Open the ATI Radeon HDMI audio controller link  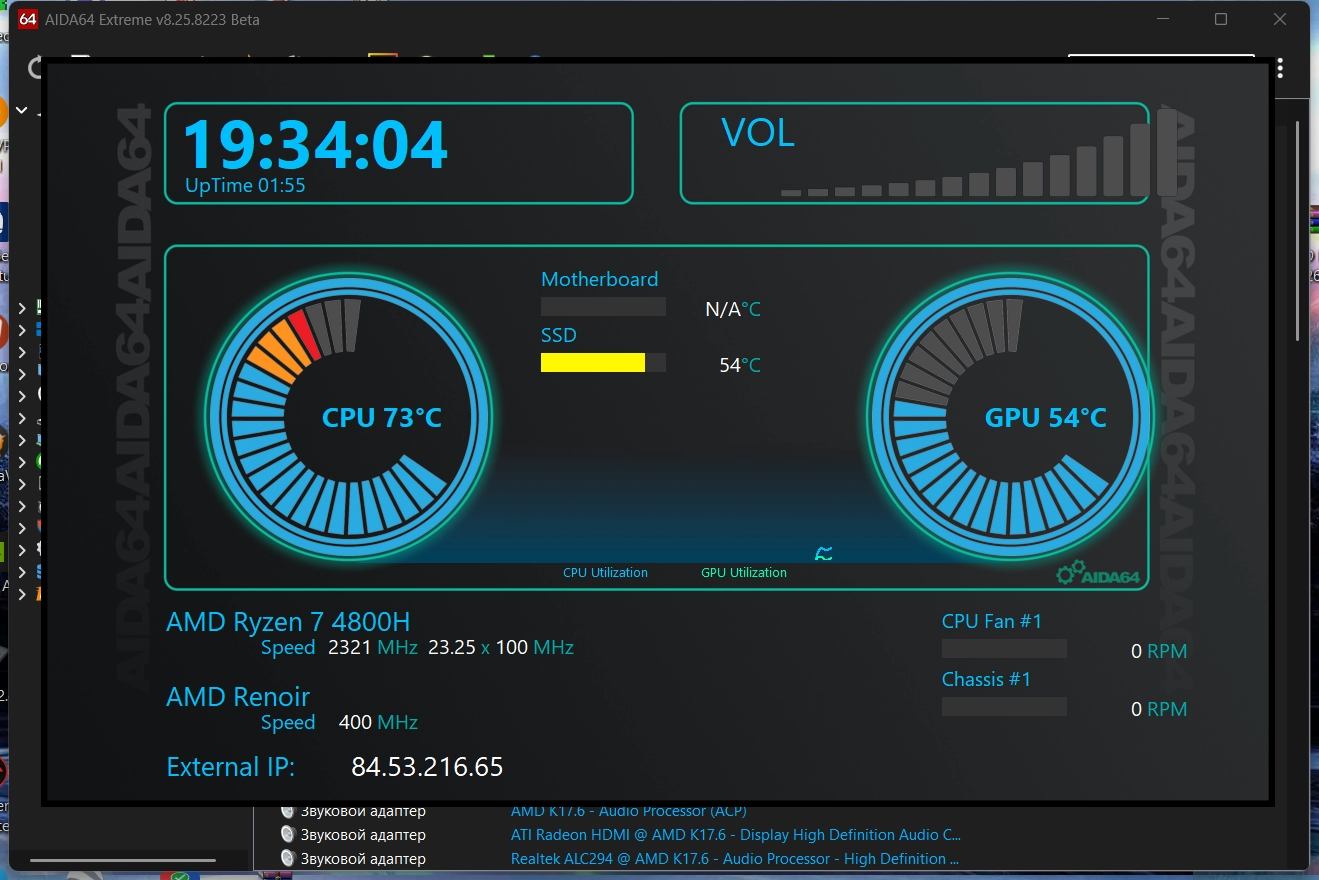click(x=735, y=834)
